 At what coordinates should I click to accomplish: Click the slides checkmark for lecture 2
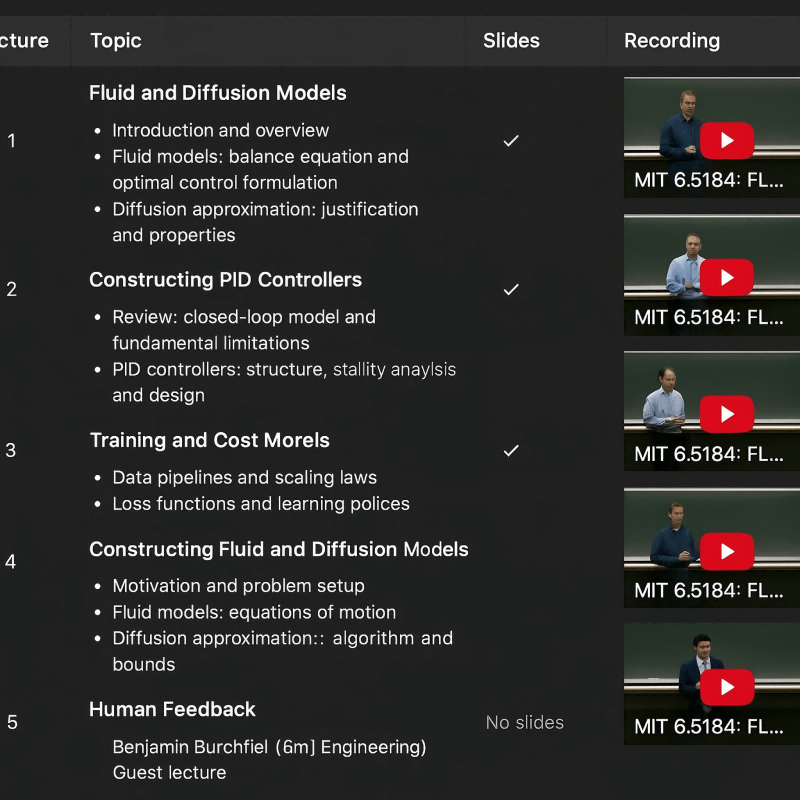point(511,289)
